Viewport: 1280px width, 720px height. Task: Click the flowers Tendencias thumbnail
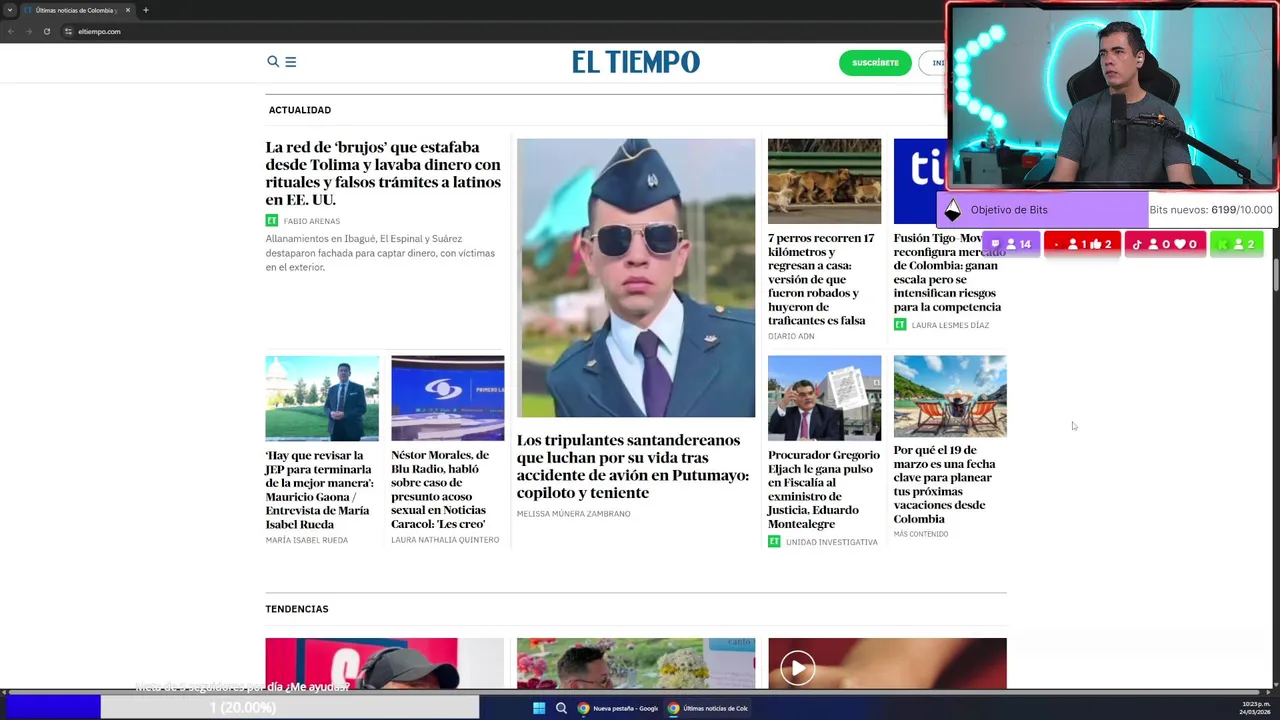tap(636, 663)
